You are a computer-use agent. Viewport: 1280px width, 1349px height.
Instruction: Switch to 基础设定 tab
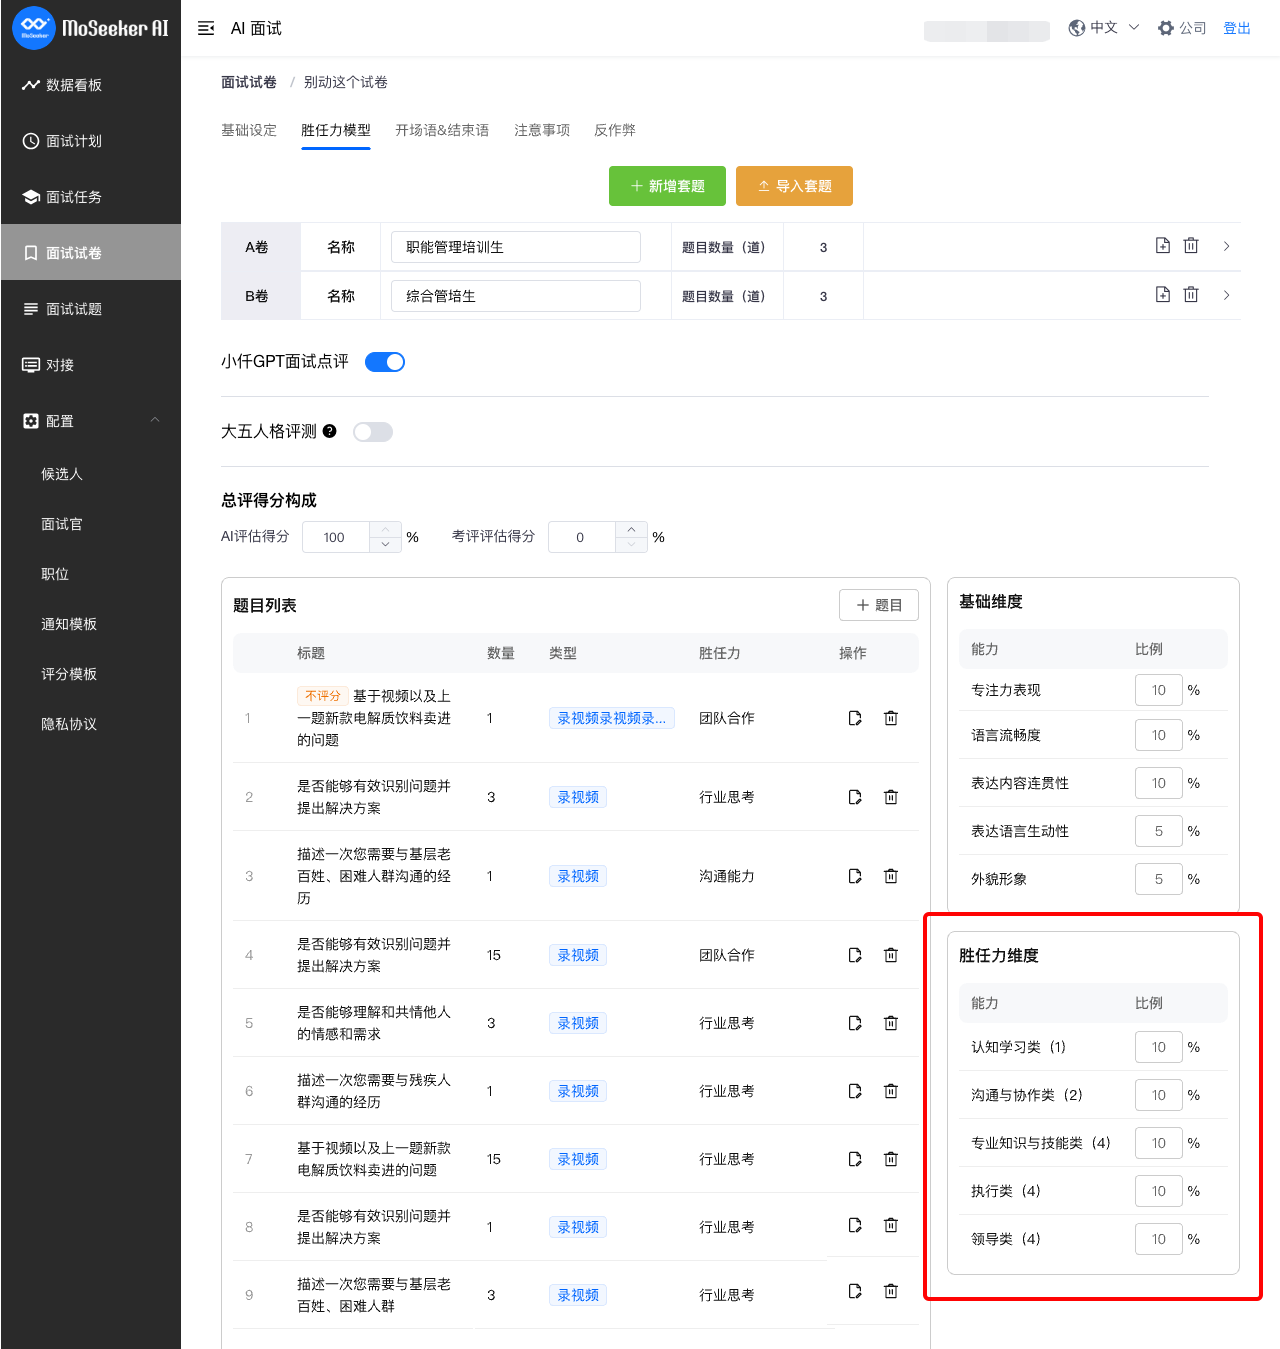pos(249,130)
